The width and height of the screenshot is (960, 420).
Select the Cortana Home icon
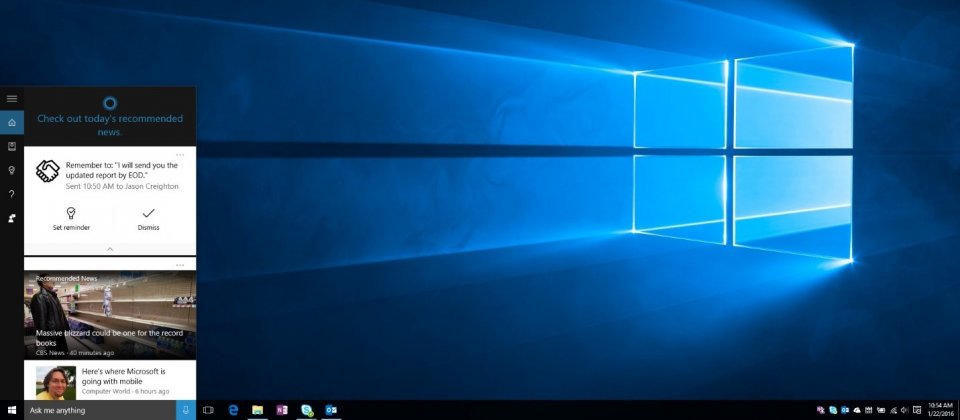12,122
